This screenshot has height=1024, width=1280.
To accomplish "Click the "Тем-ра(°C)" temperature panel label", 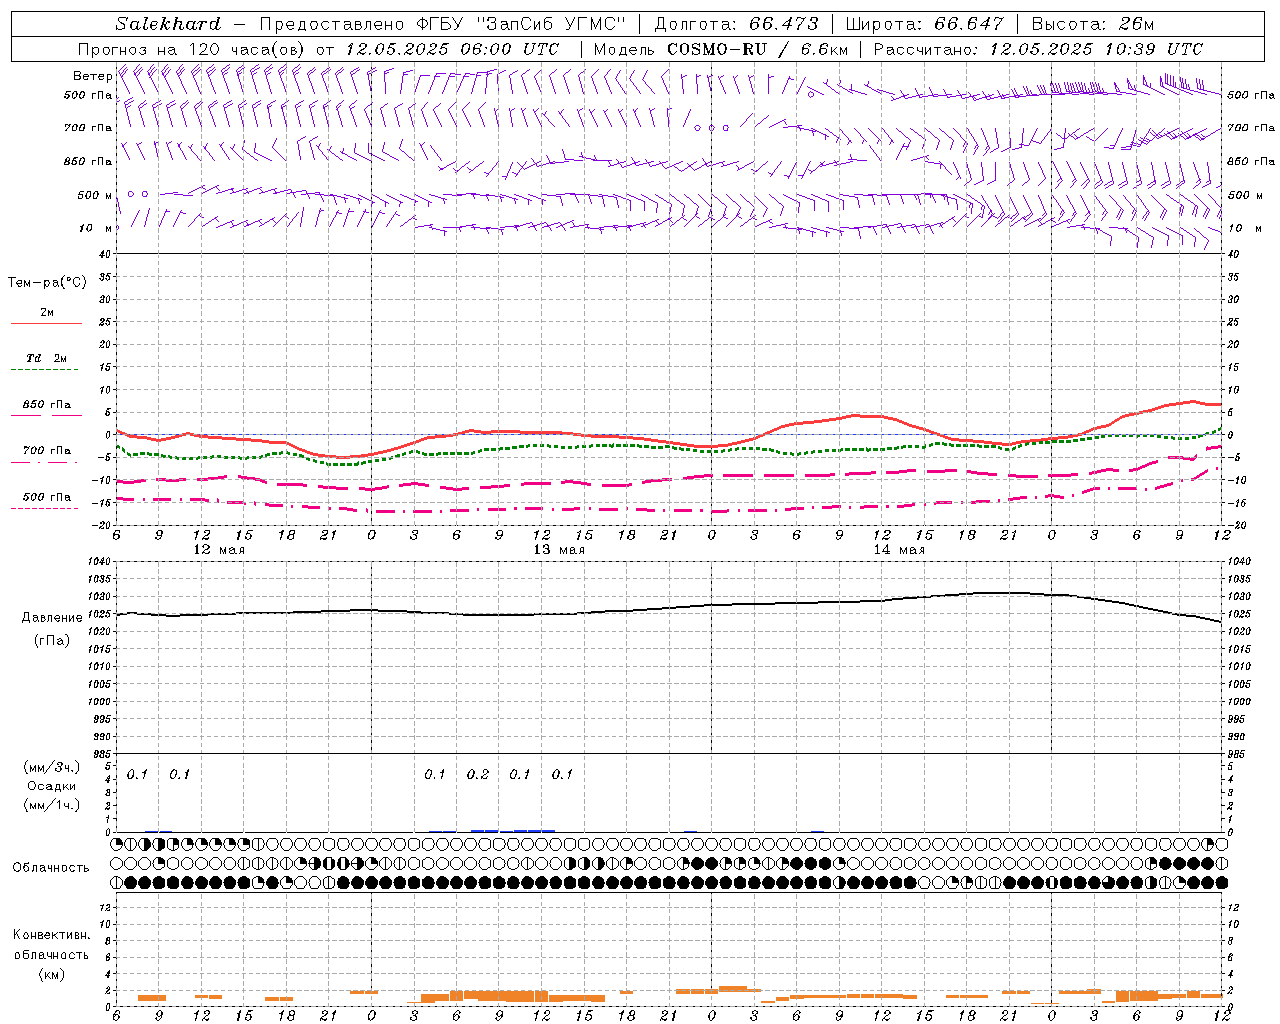I will (x=47, y=283).
